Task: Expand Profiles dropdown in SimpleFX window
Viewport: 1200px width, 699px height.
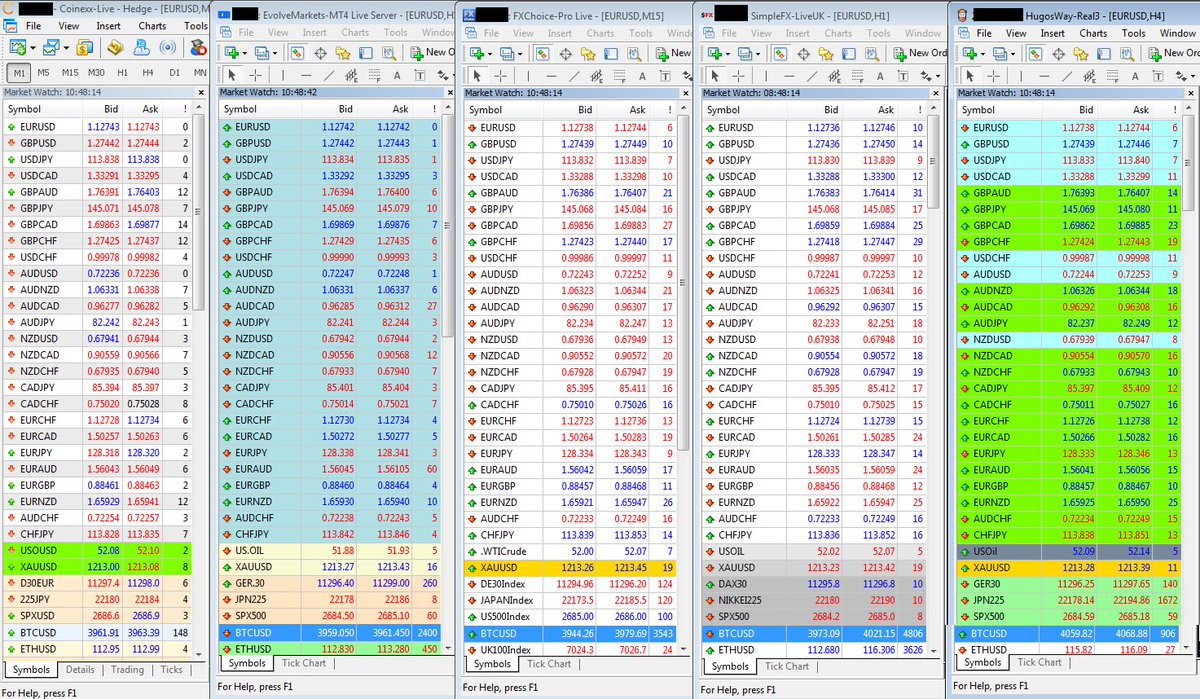Action: click(x=758, y=52)
